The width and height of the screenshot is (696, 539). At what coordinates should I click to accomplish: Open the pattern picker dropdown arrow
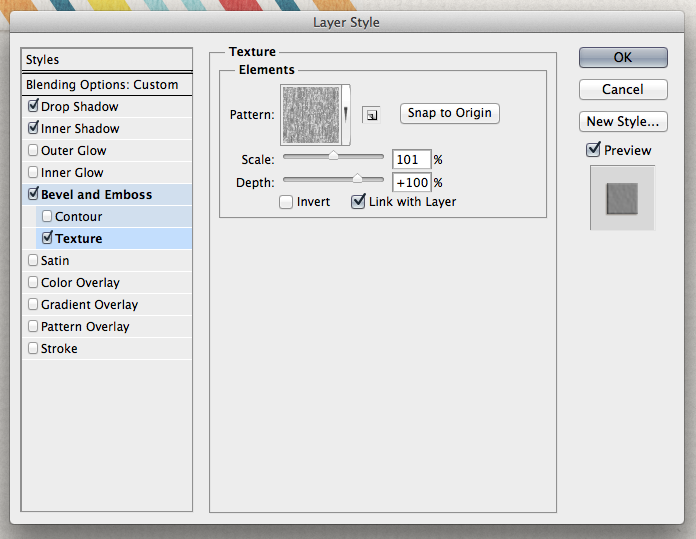346,115
